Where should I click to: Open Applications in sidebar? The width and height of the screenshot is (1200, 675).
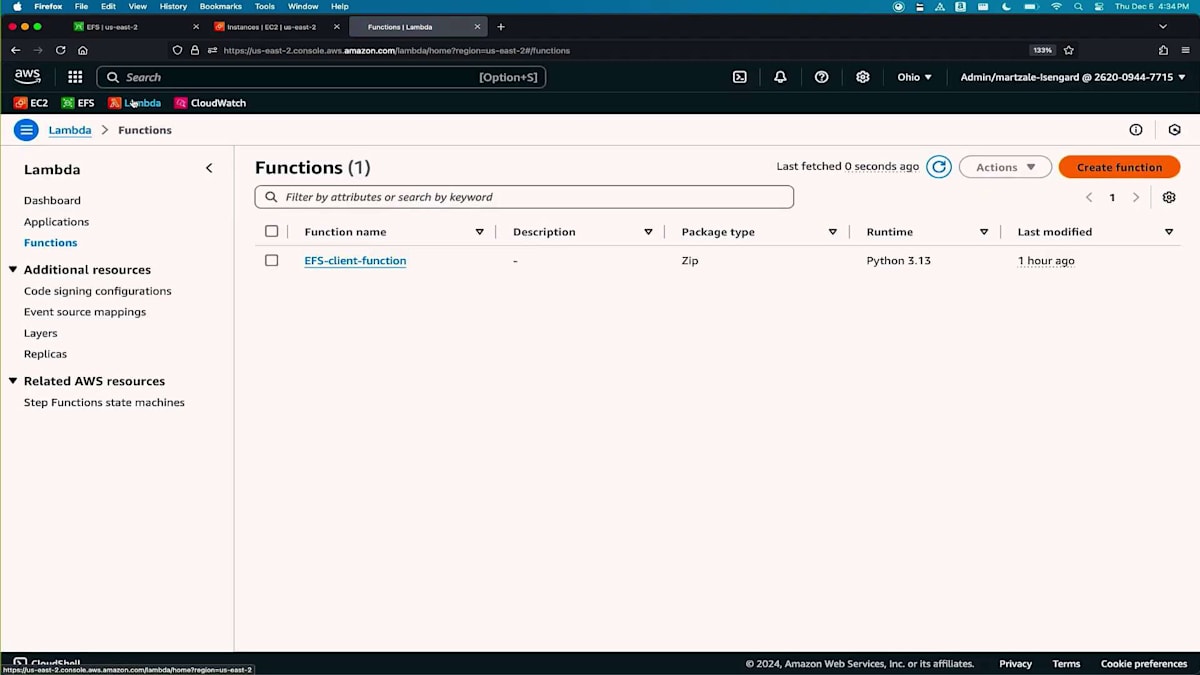56,222
